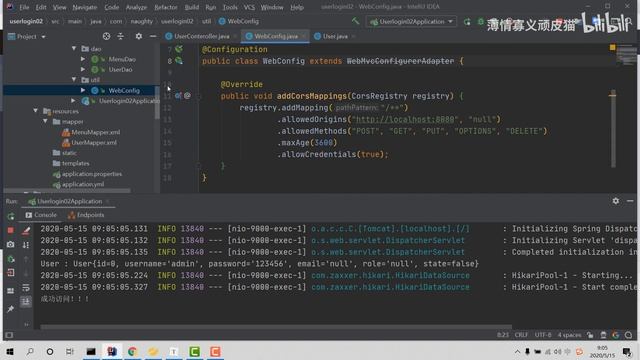Open the Project panel gear settings
This screenshot has height=360, width=640.
(139, 36)
